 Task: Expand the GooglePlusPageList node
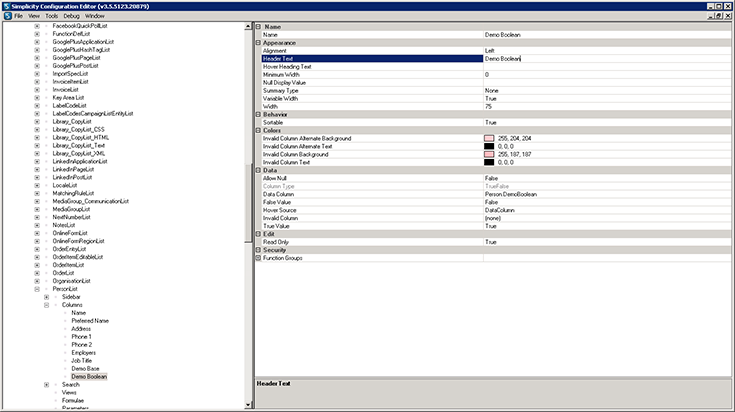(x=37, y=58)
